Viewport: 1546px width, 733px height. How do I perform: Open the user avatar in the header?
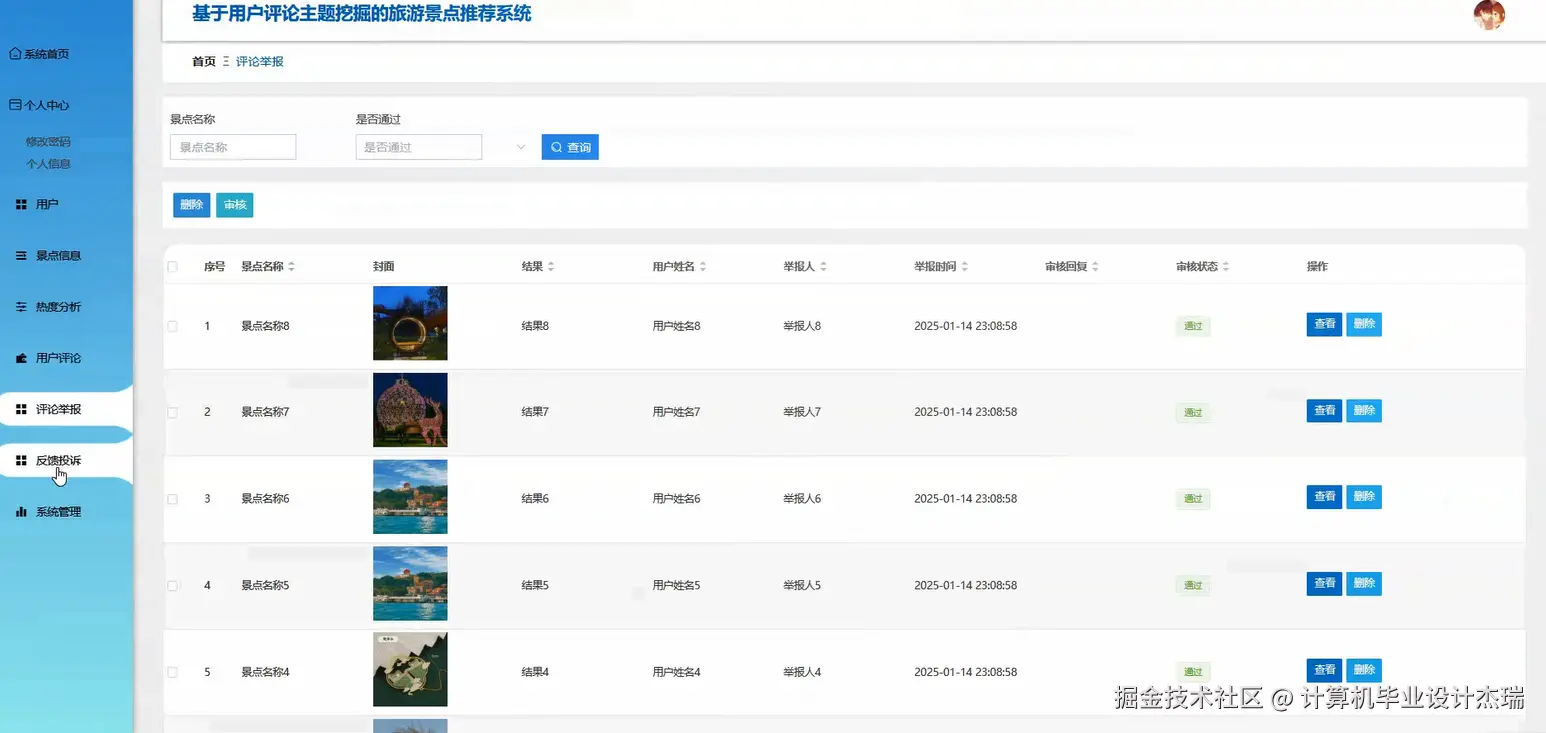pos(1489,15)
